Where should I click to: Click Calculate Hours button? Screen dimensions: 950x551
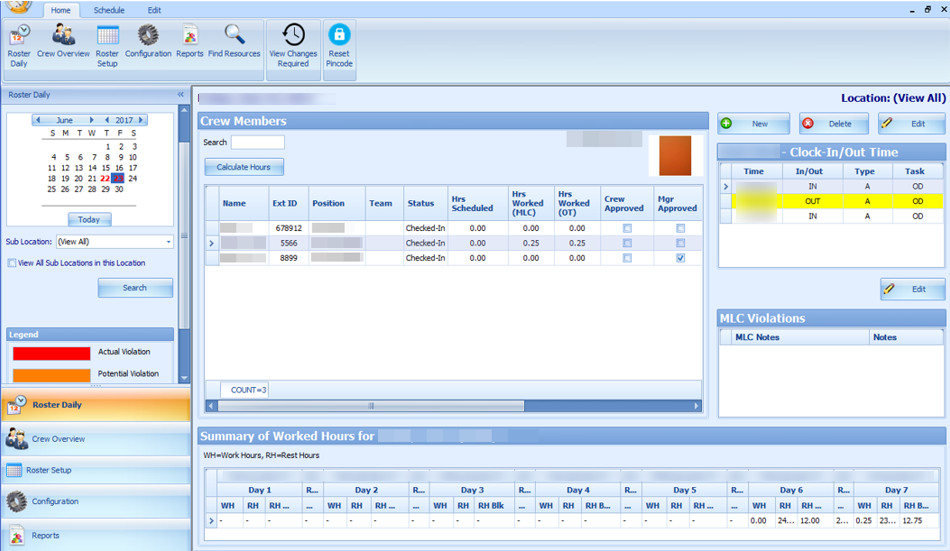(244, 167)
